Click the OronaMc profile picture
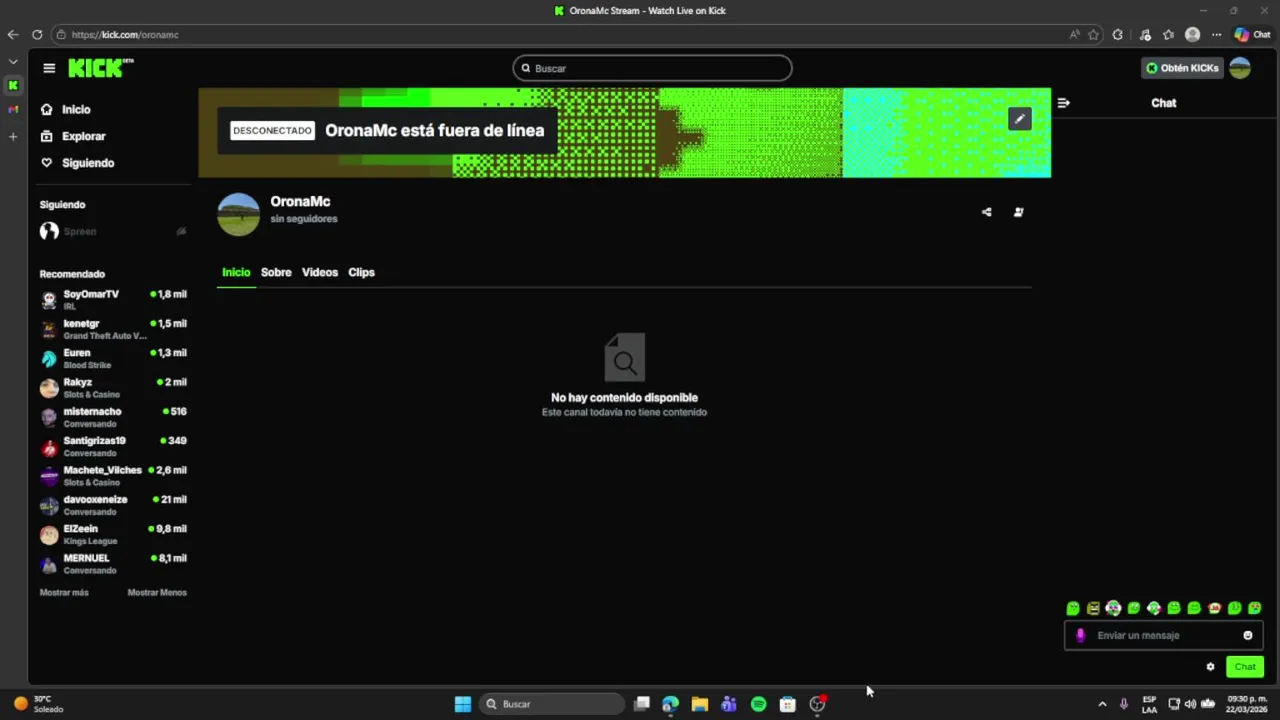The height and width of the screenshot is (720, 1280). pyautogui.click(x=238, y=214)
